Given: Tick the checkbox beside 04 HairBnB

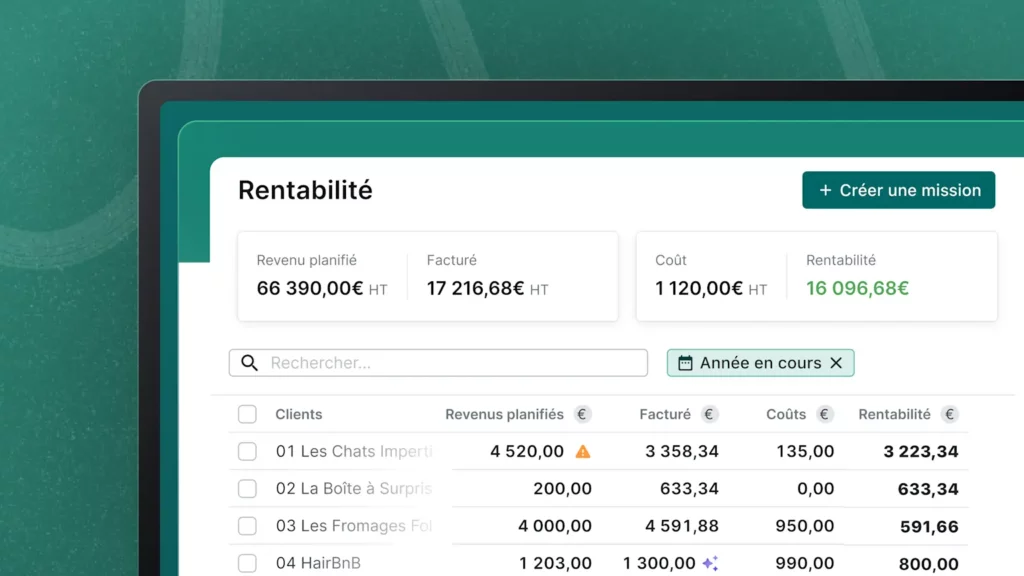Looking at the screenshot, I should point(247,563).
